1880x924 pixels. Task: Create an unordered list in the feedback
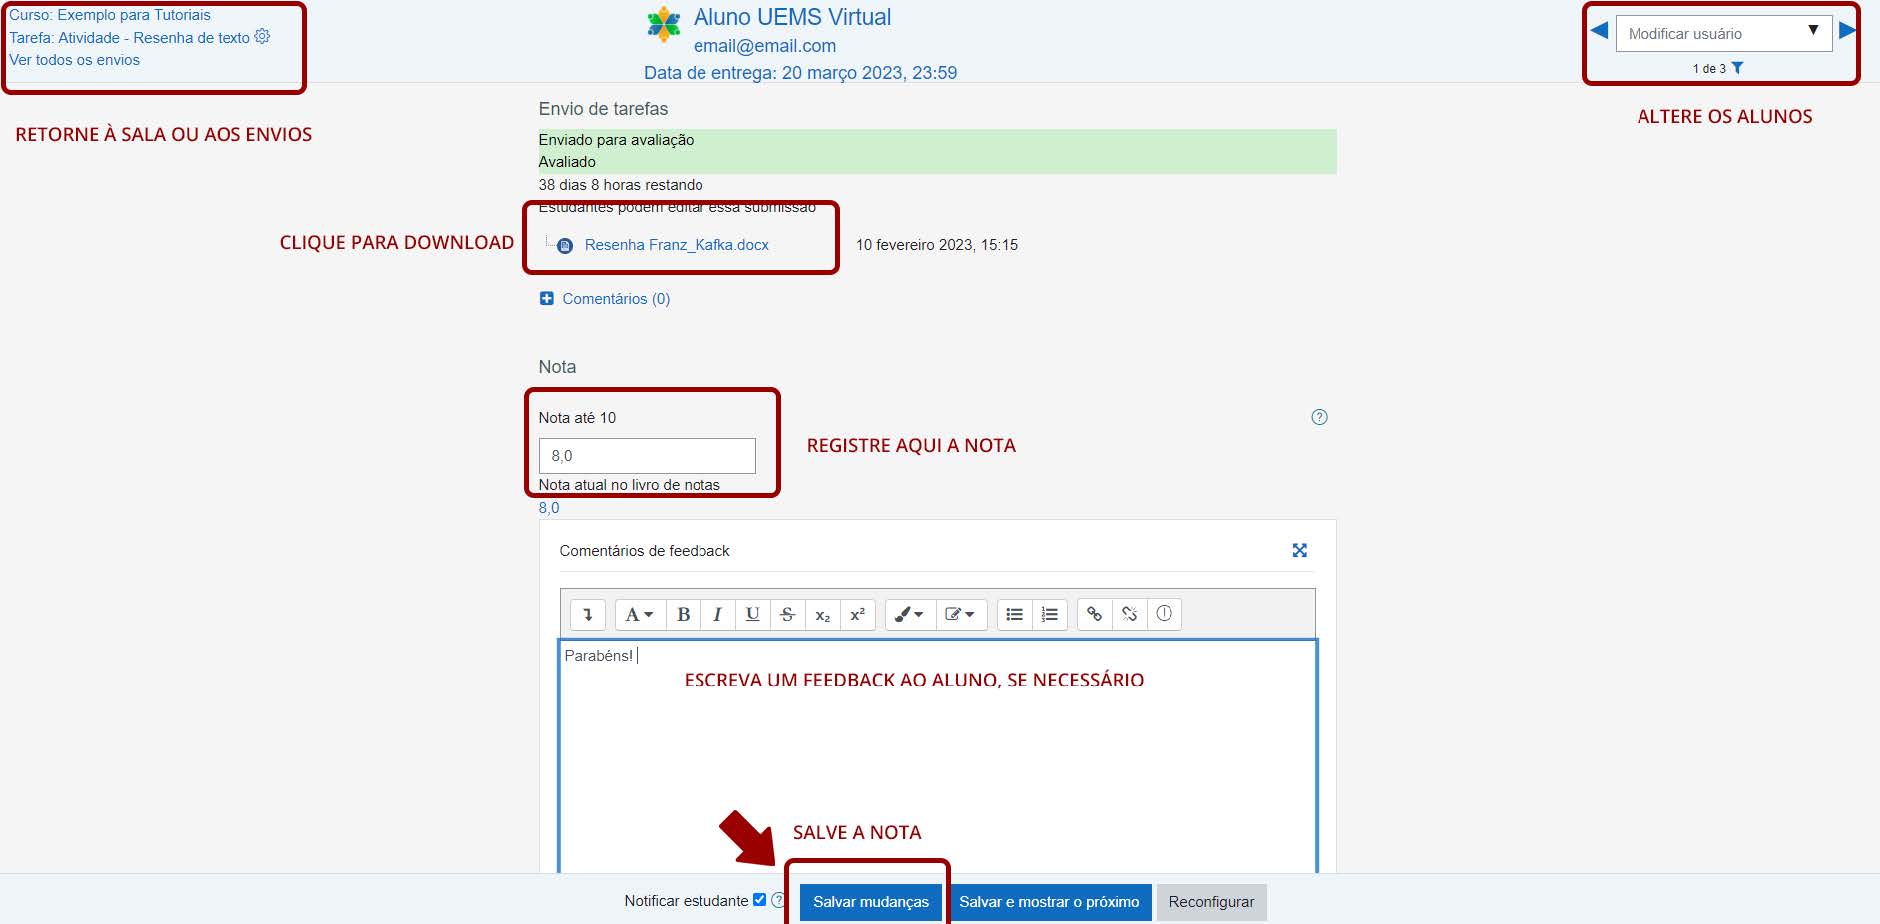pyautogui.click(x=1014, y=614)
